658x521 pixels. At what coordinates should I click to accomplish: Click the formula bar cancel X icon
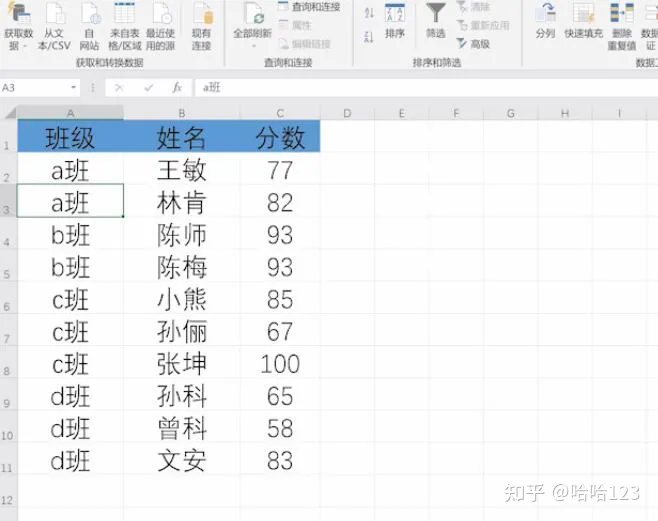(x=119, y=88)
